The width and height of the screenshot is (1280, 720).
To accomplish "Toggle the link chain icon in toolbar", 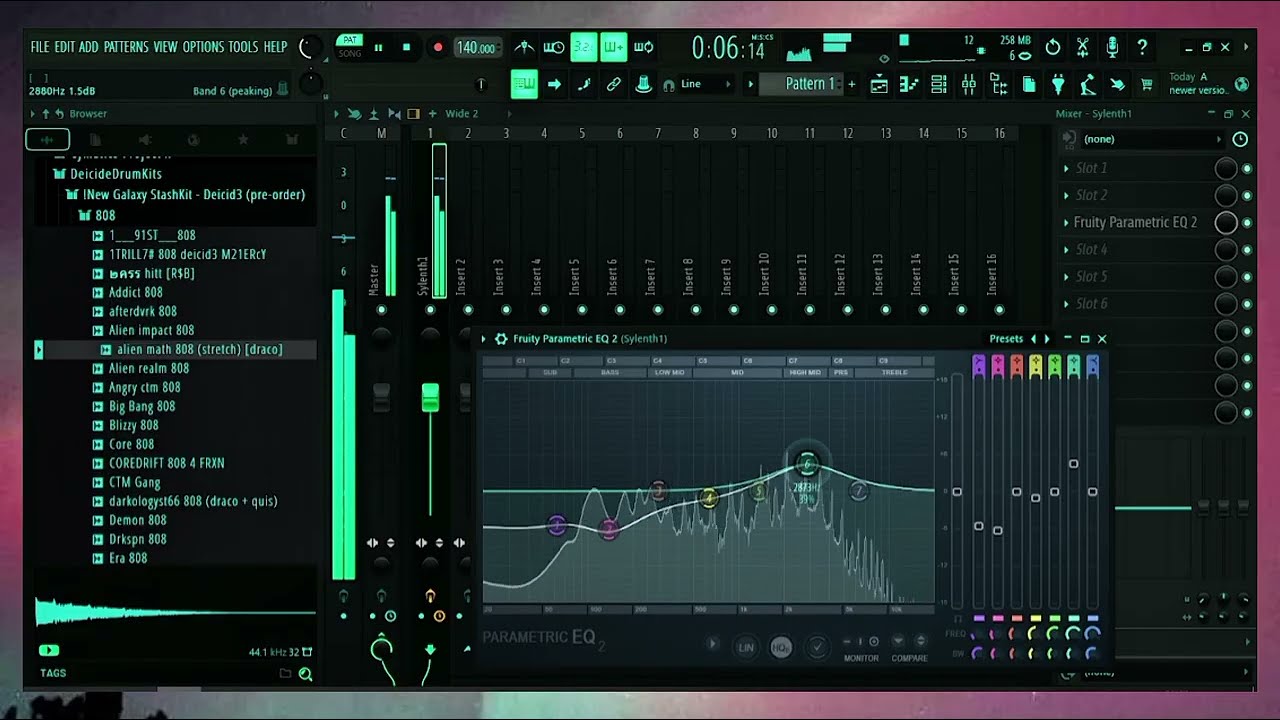I will pos(614,84).
